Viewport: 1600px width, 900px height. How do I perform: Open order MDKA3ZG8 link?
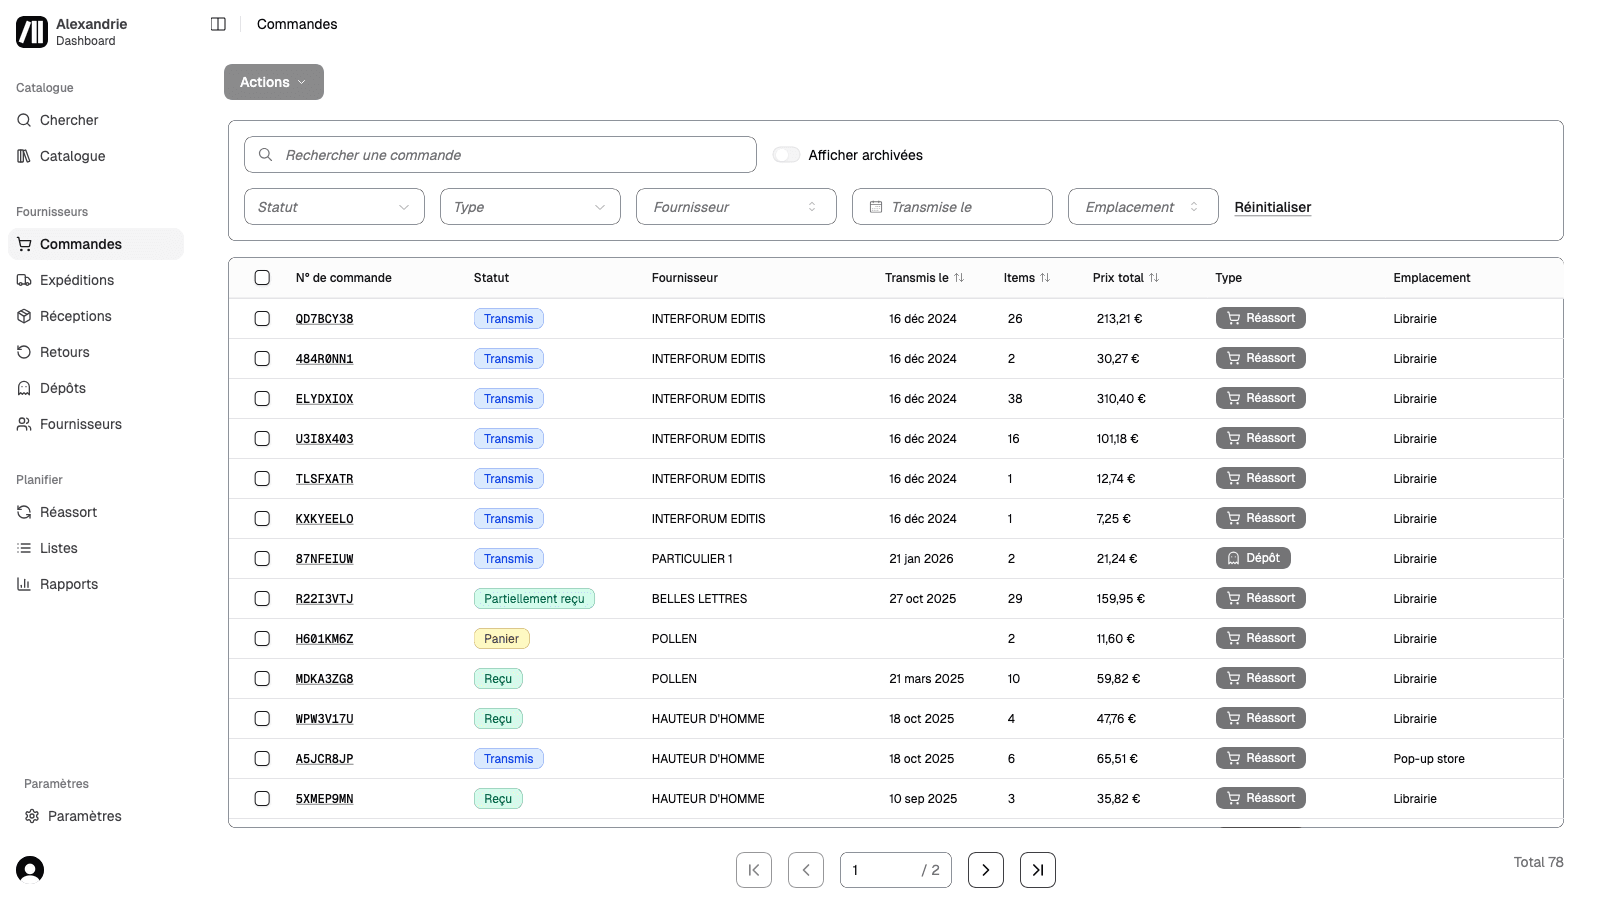click(324, 679)
